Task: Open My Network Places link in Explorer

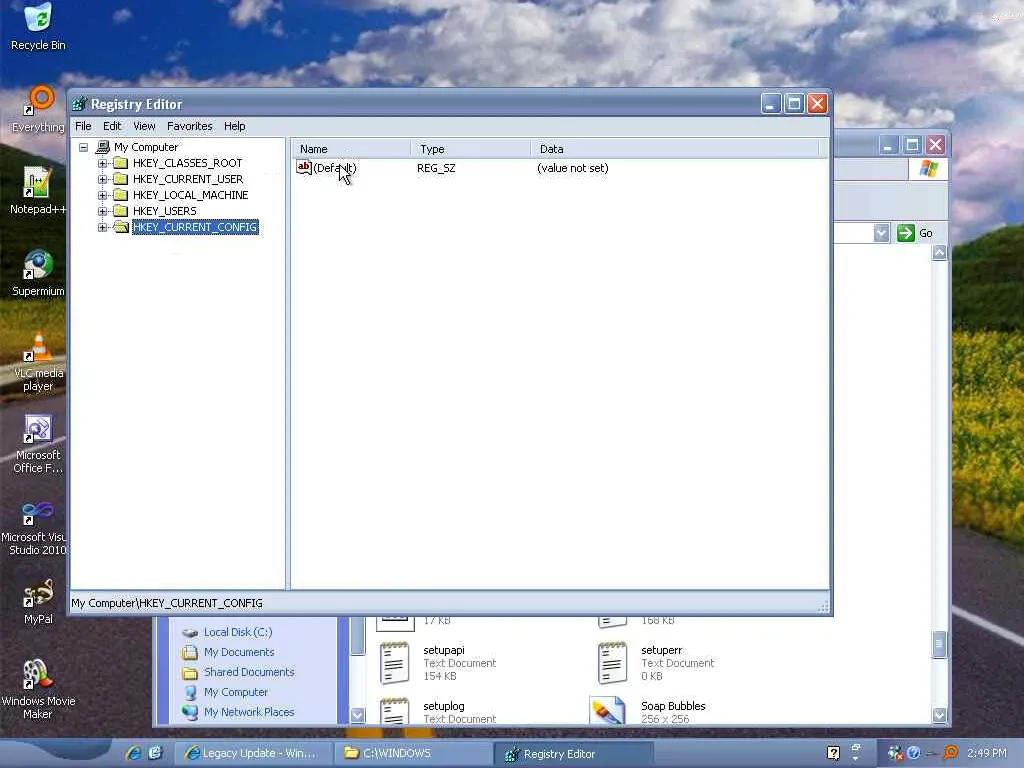Action: [x=249, y=712]
